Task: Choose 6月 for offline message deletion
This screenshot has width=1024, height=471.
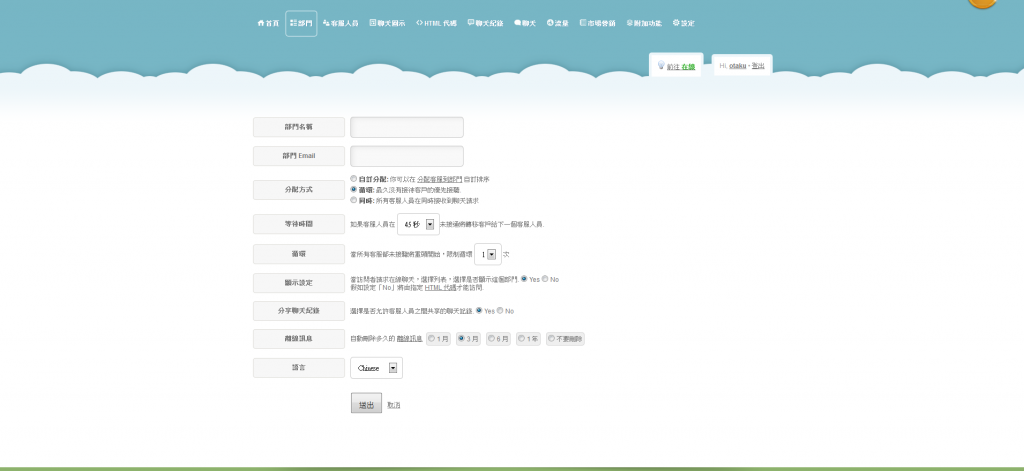Action: (491, 338)
